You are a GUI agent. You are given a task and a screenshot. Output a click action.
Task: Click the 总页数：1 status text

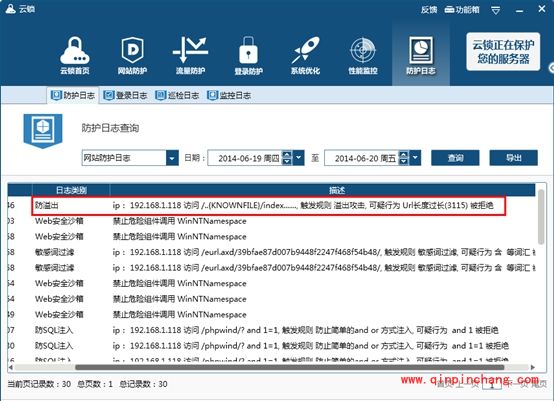point(95,384)
